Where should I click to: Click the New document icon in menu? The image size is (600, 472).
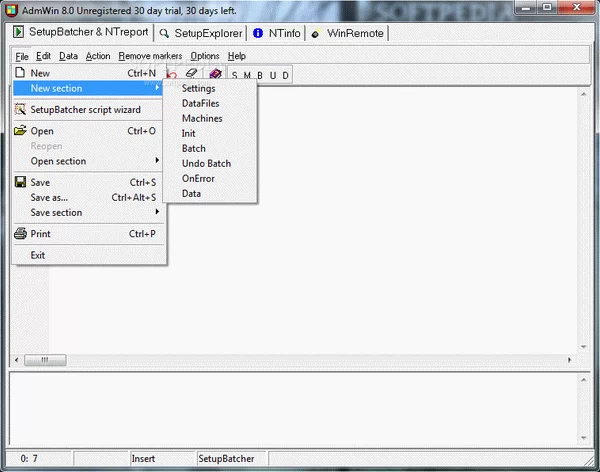pyautogui.click(x=20, y=73)
